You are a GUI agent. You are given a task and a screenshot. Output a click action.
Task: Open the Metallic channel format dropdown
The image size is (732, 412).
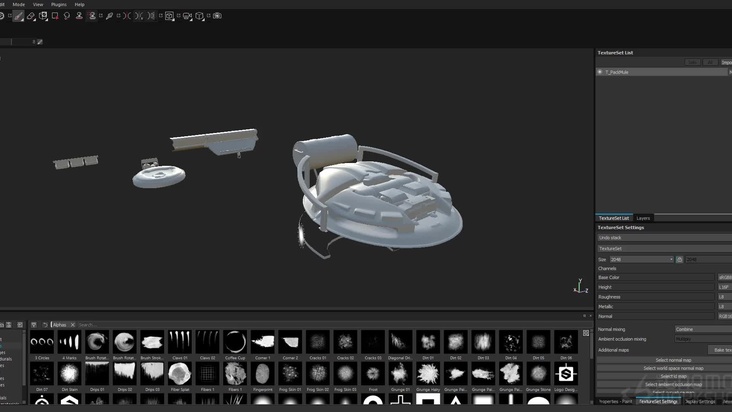[x=725, y=307]
